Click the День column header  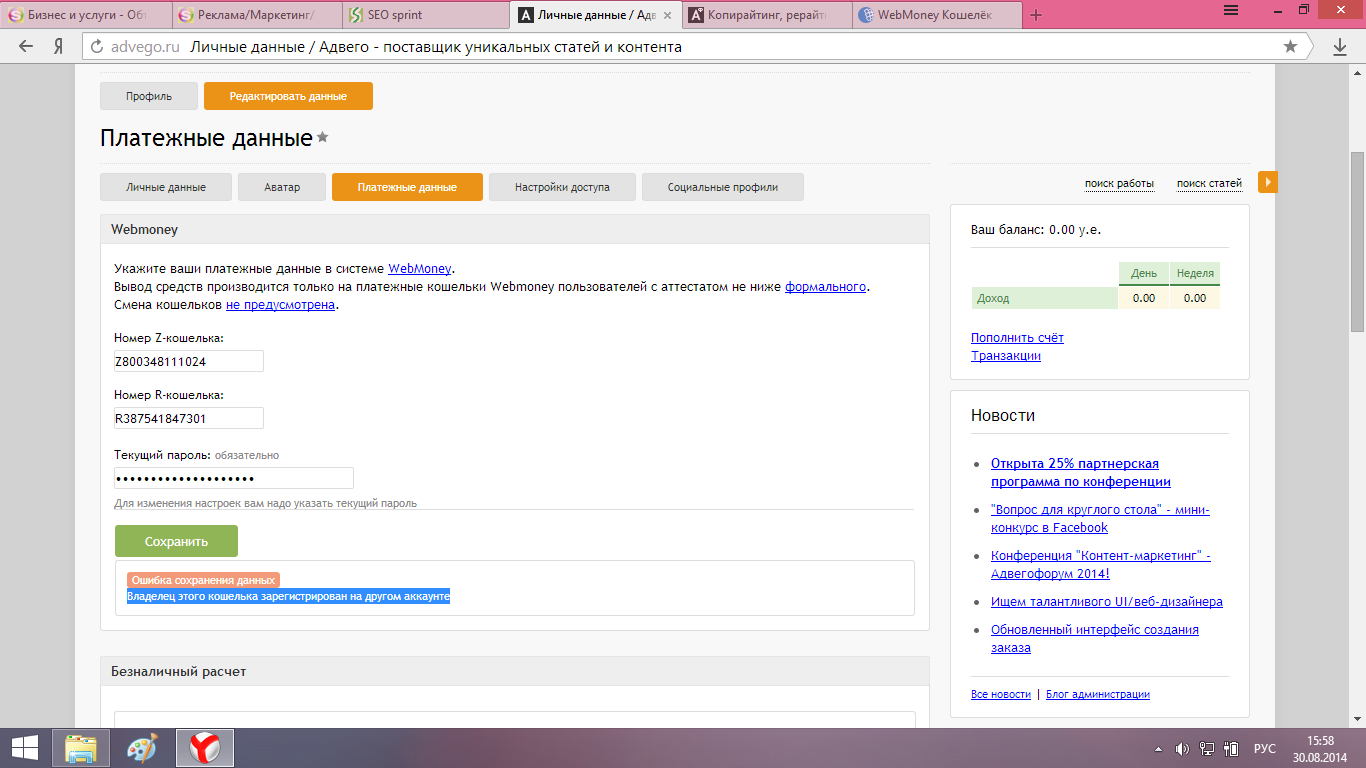[x=1144, y=273]
